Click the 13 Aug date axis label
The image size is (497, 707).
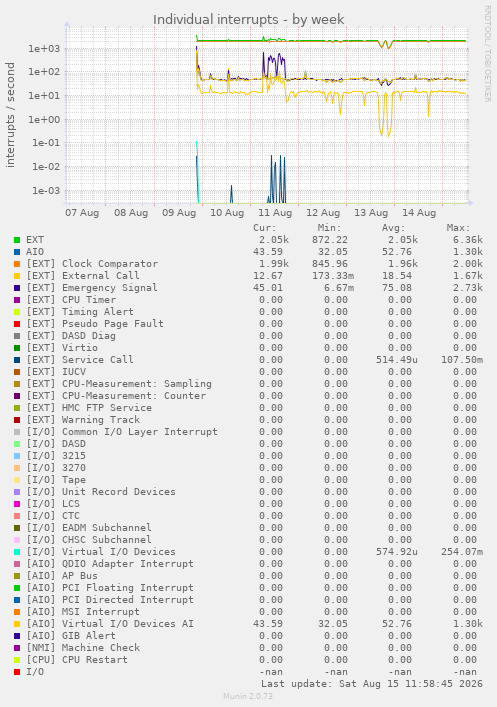click(371, 213)
